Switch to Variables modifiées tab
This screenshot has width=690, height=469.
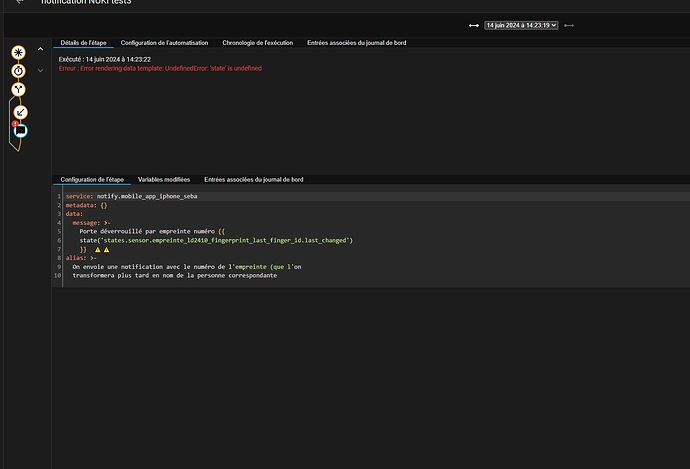click(x=164, y=180)
